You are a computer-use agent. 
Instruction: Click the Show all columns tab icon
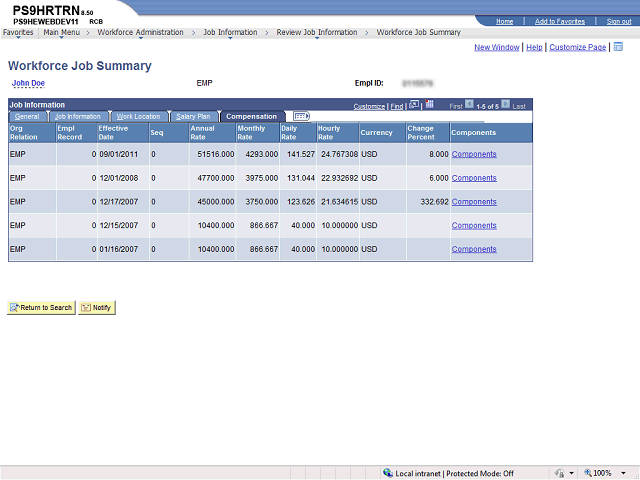point(301,116)
